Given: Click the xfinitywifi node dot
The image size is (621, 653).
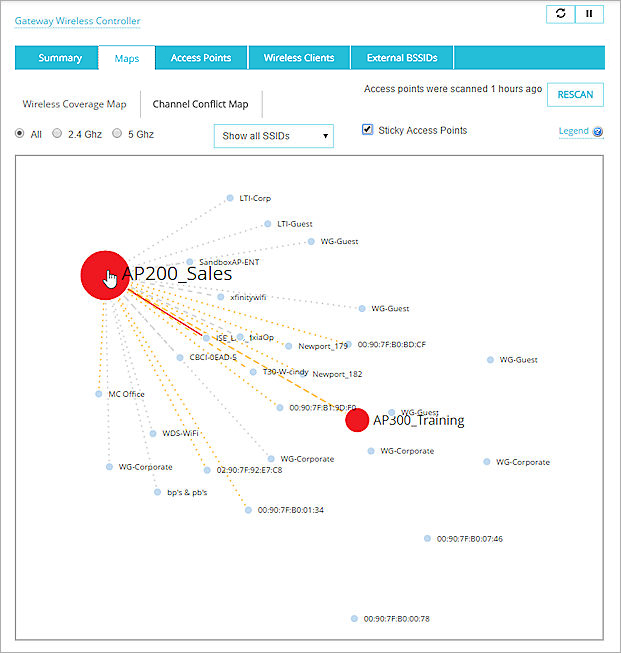Looking at the screenshot, I should point(220,297).
